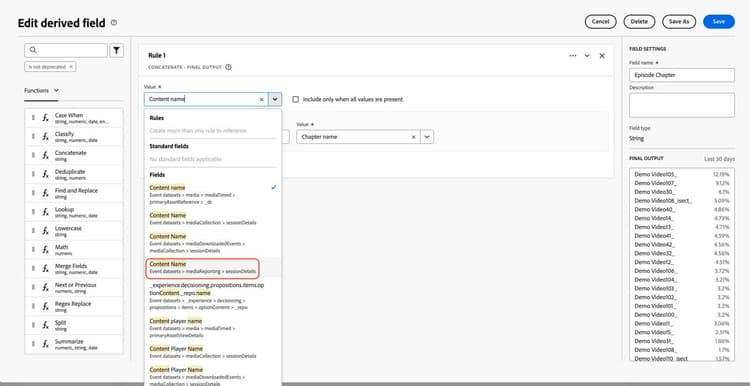Viewport: 750px width, 386px height.
Task: Select the Case When function icon
Action: (x=45, y=118)
